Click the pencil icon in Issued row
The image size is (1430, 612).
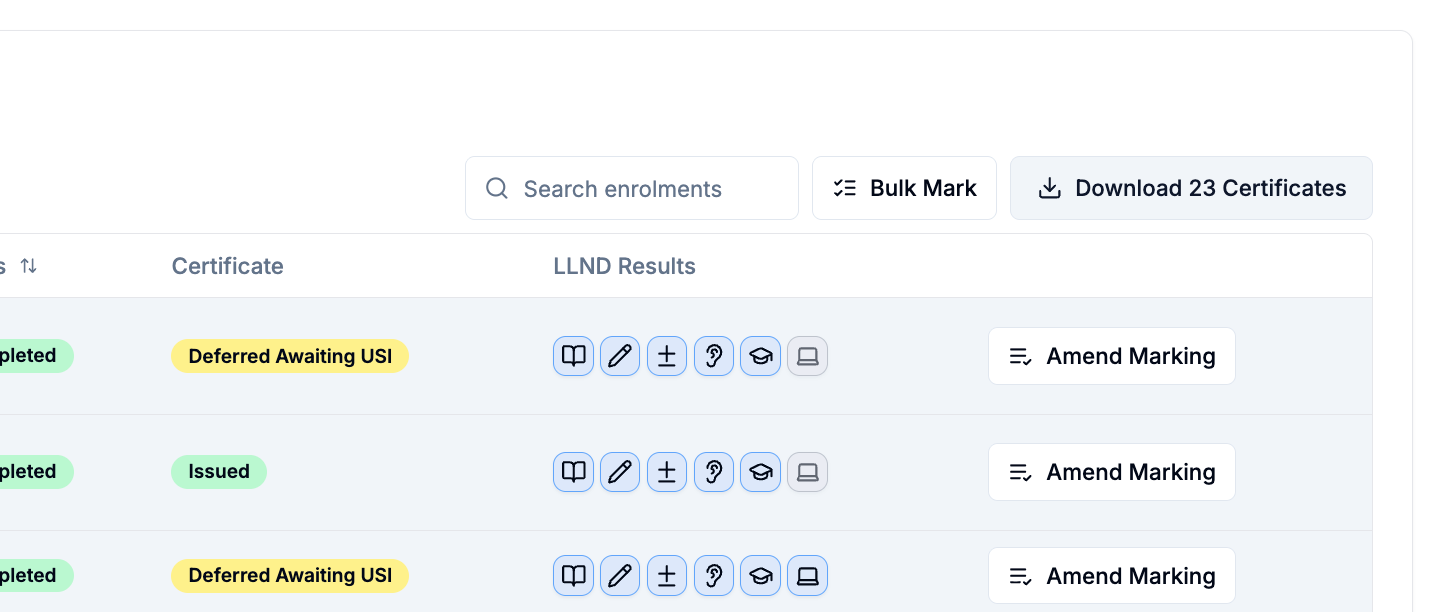coord(620,472)
